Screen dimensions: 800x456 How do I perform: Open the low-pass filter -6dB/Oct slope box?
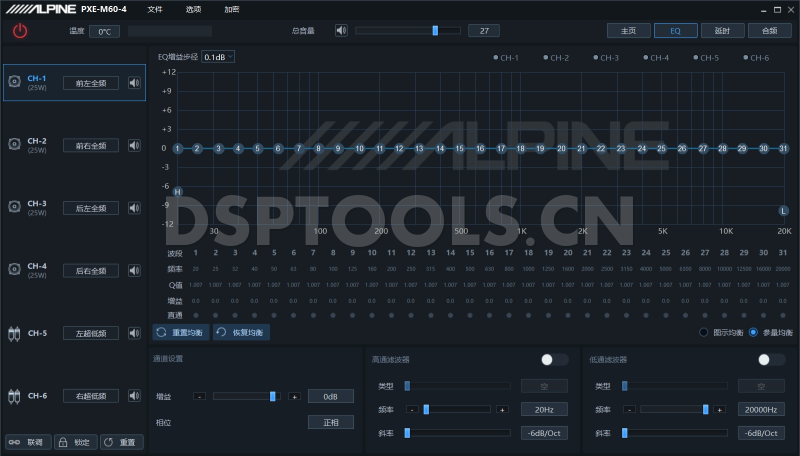click(761, 433)
